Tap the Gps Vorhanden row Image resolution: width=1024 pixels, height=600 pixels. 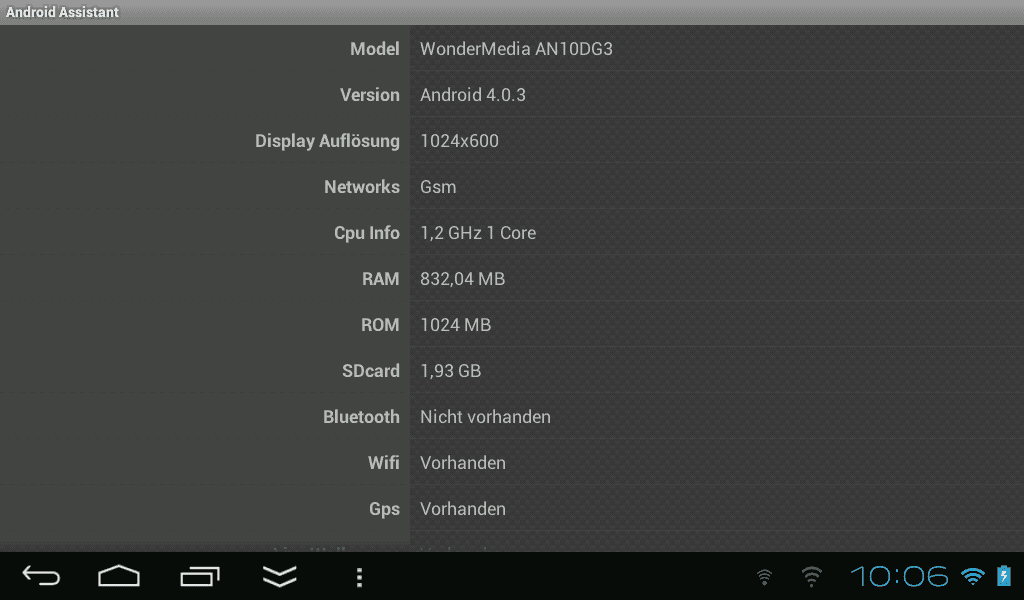tap(512, 509)
